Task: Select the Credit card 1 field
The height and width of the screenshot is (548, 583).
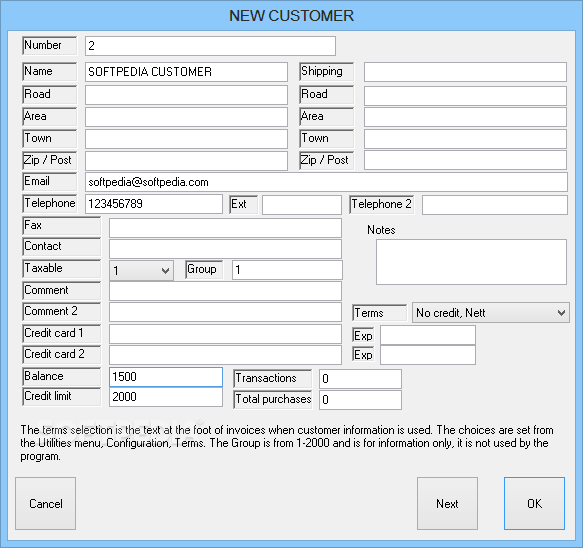Action: pyautogui.click(x=225, y=334)
